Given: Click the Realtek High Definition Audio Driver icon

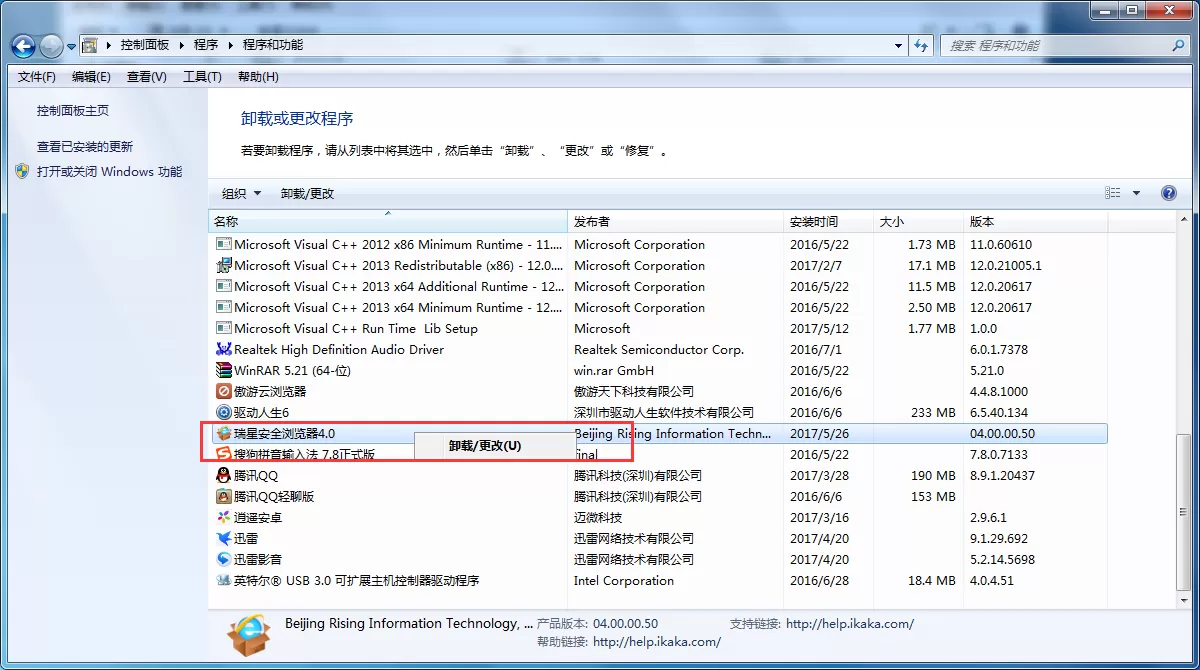Looking at the screenshot, I should click(224, 350).
